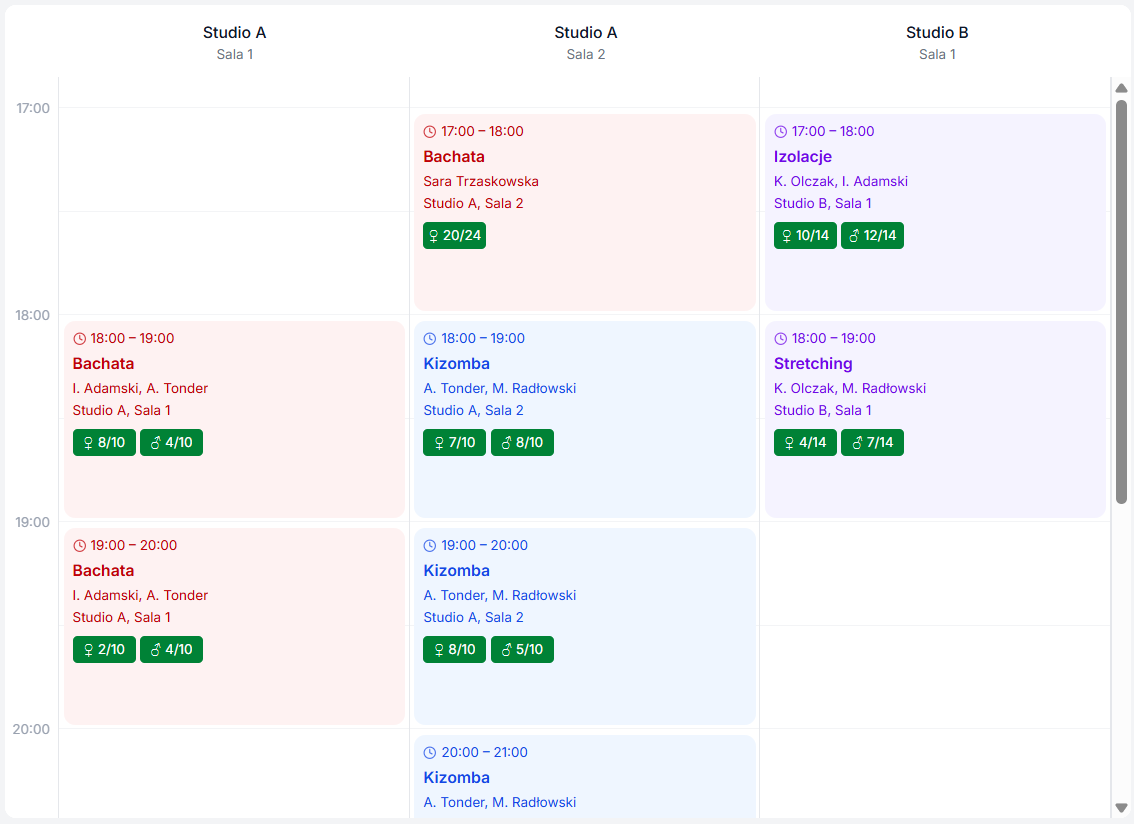The image size is (1134, 824).
Task: Click male 5/10 badge on 19:00 Kizomba
Action: tap(522, 650)
